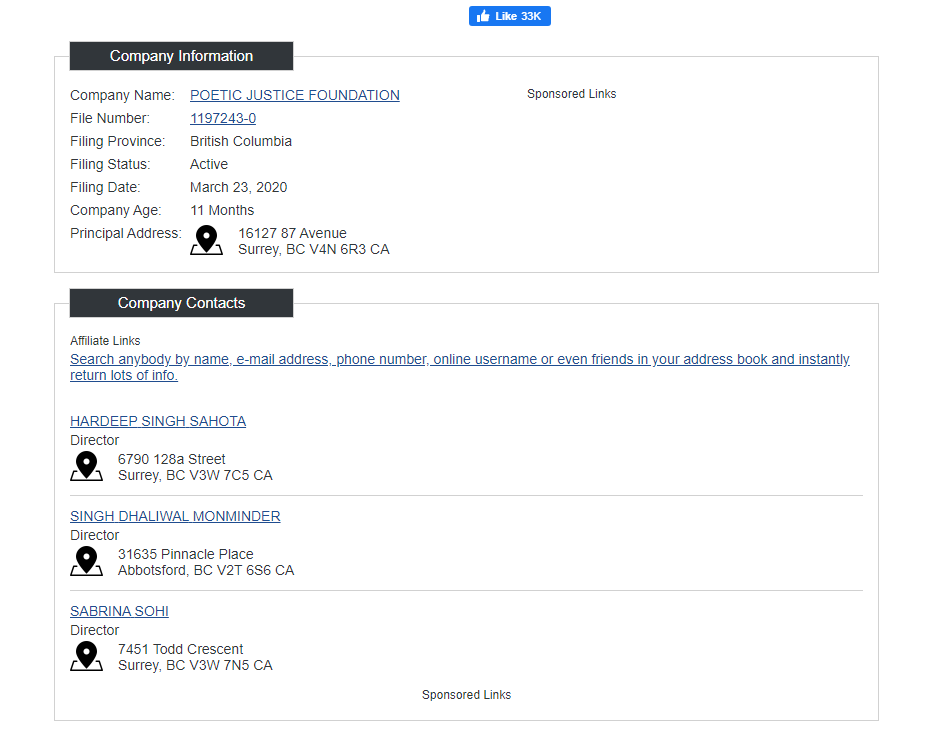This screenshot has height=735, width=942.
Task: Select the 'Active' filing status value
Action: (x=209, y=164)
